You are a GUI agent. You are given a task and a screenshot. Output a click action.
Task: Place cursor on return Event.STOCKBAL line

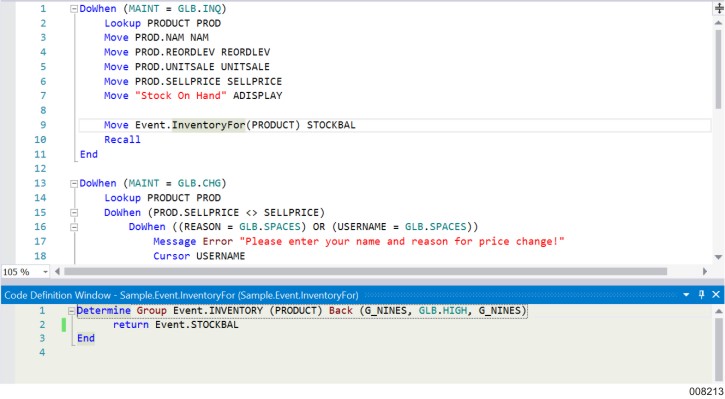176,325
